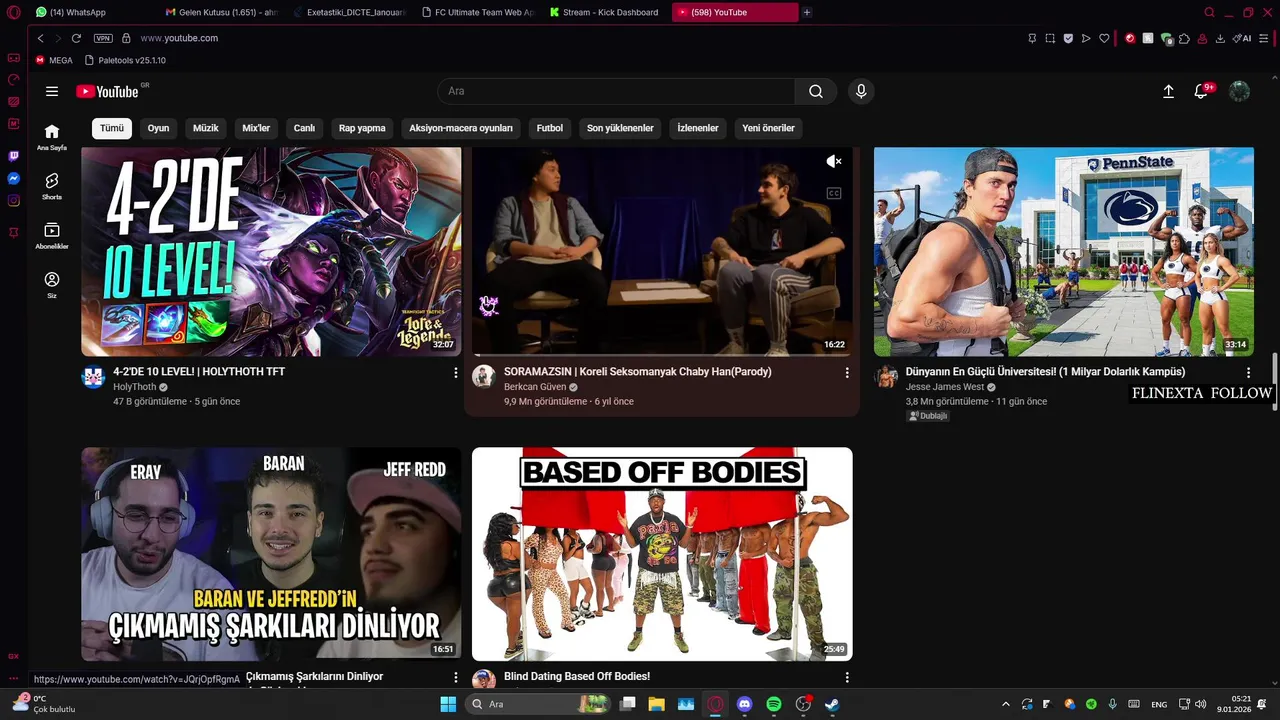1280x720 pixels.
Task: Open Messenger in Opera sidebar
Action: 14,178
